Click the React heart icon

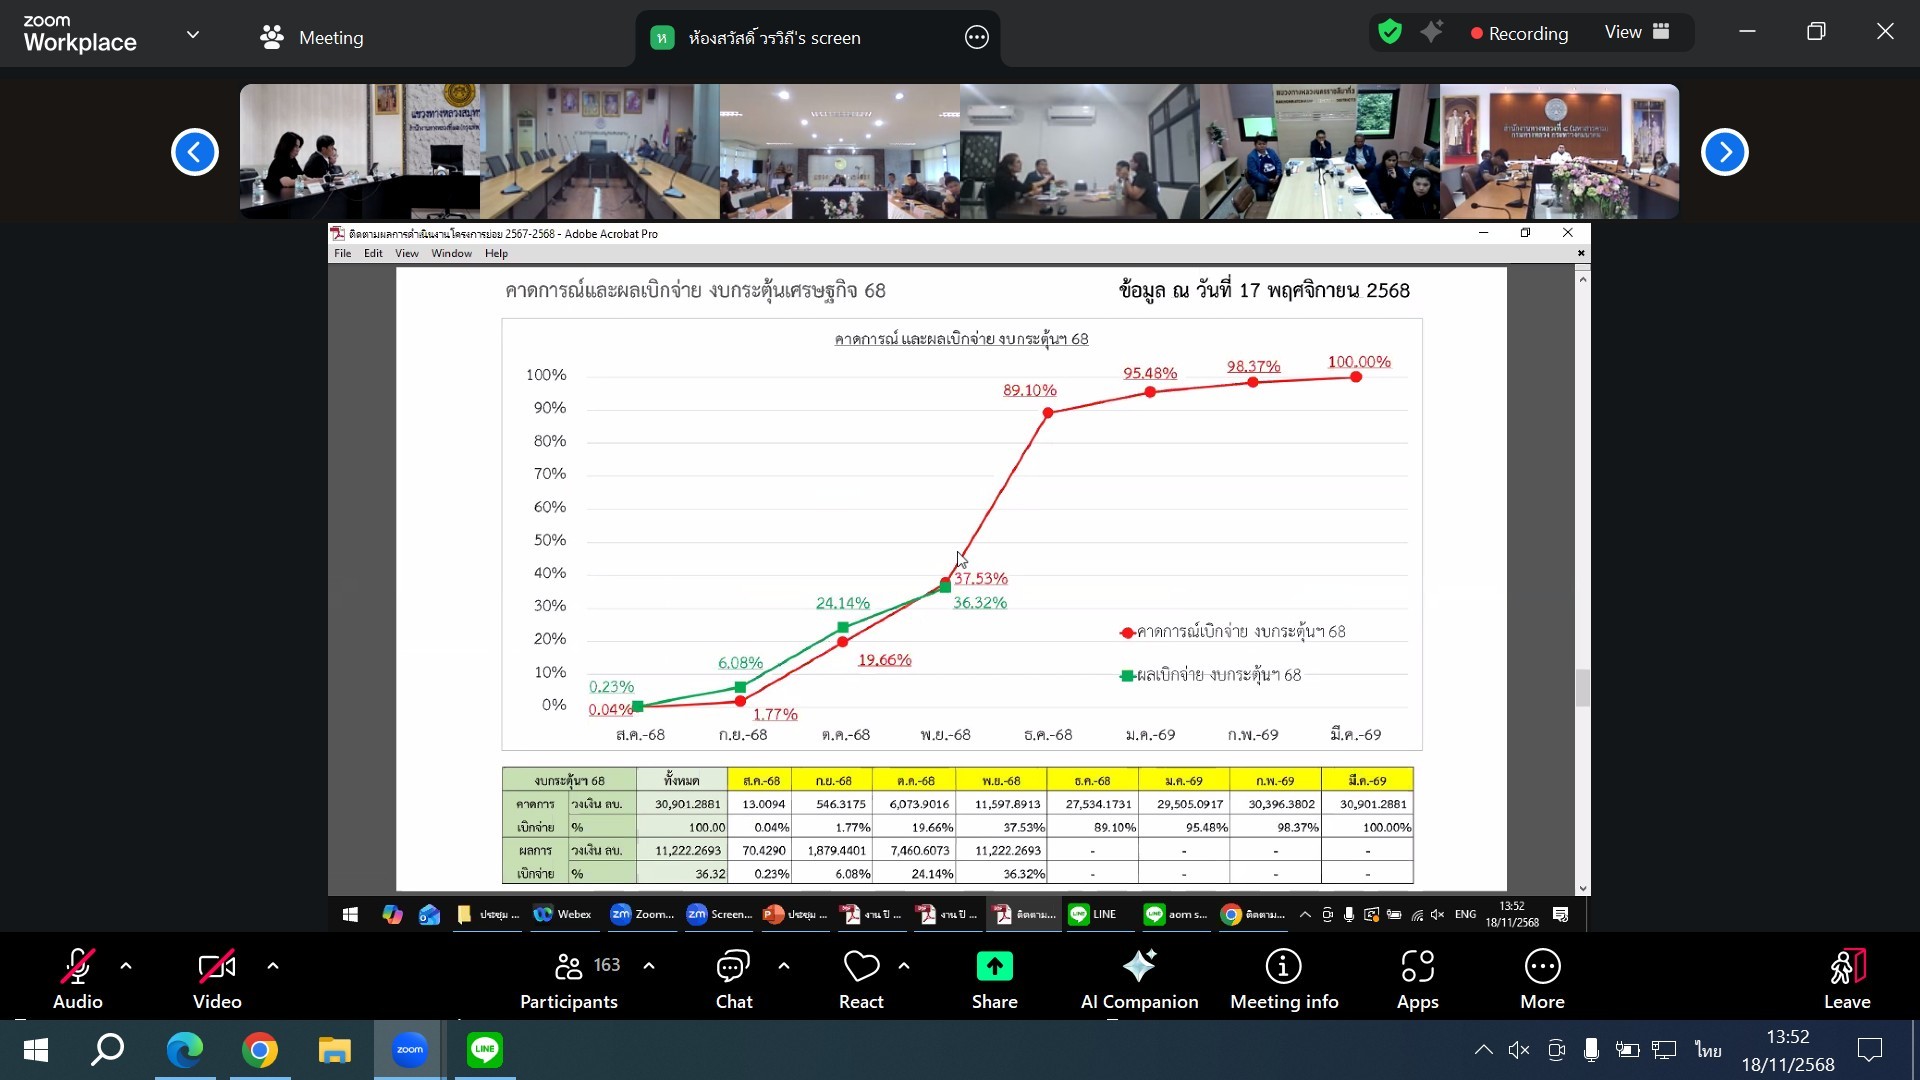(x=861, y=967)
